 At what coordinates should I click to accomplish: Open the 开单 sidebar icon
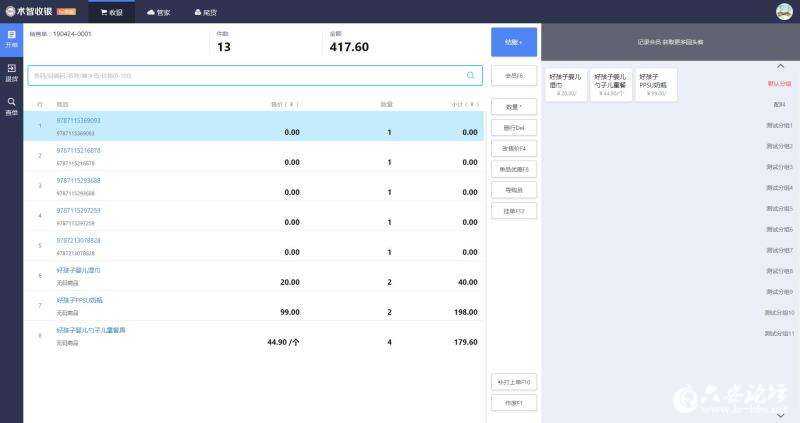11,39
